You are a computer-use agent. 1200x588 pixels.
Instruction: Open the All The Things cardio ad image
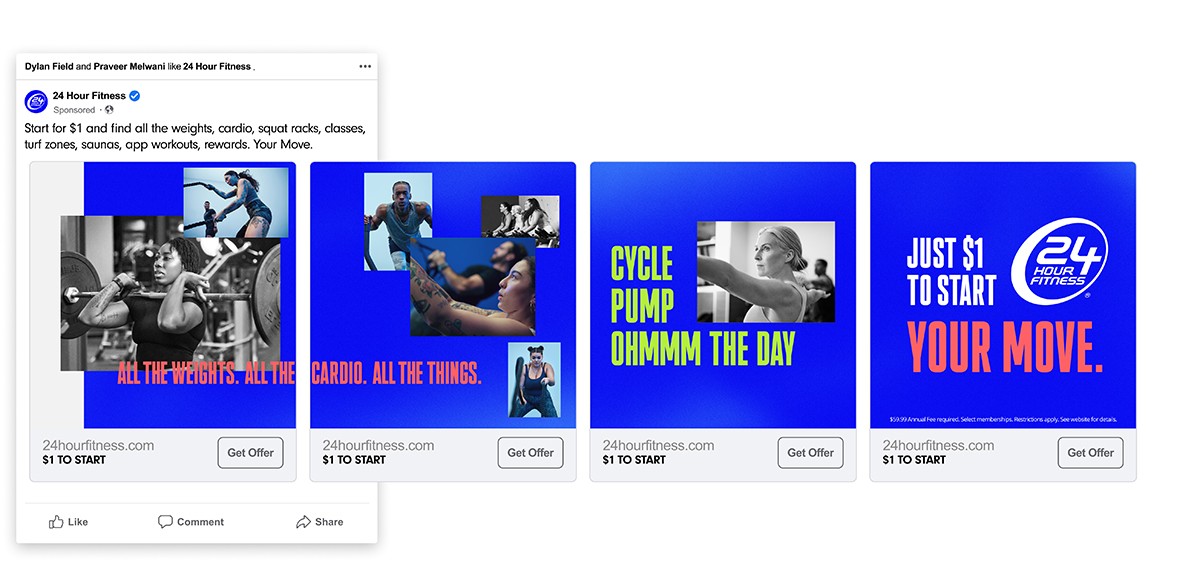[443, 295]
